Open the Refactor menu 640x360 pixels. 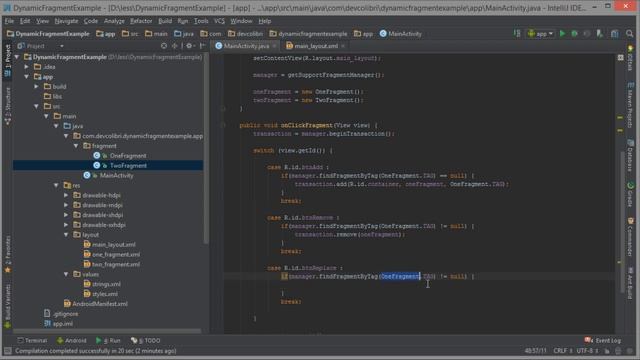point(141,21)
